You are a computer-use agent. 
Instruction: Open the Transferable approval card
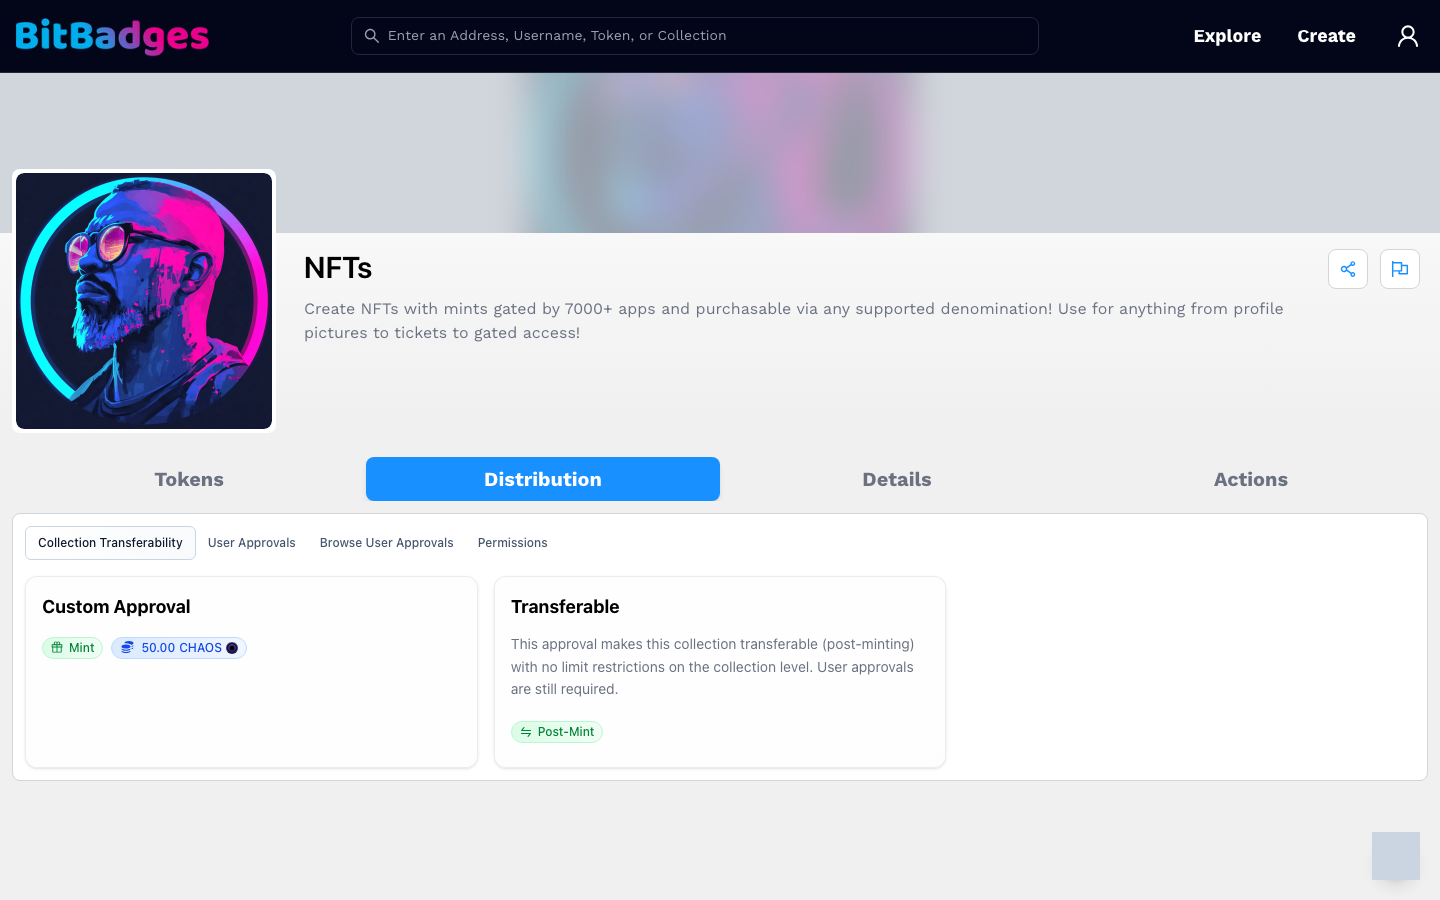720,672
